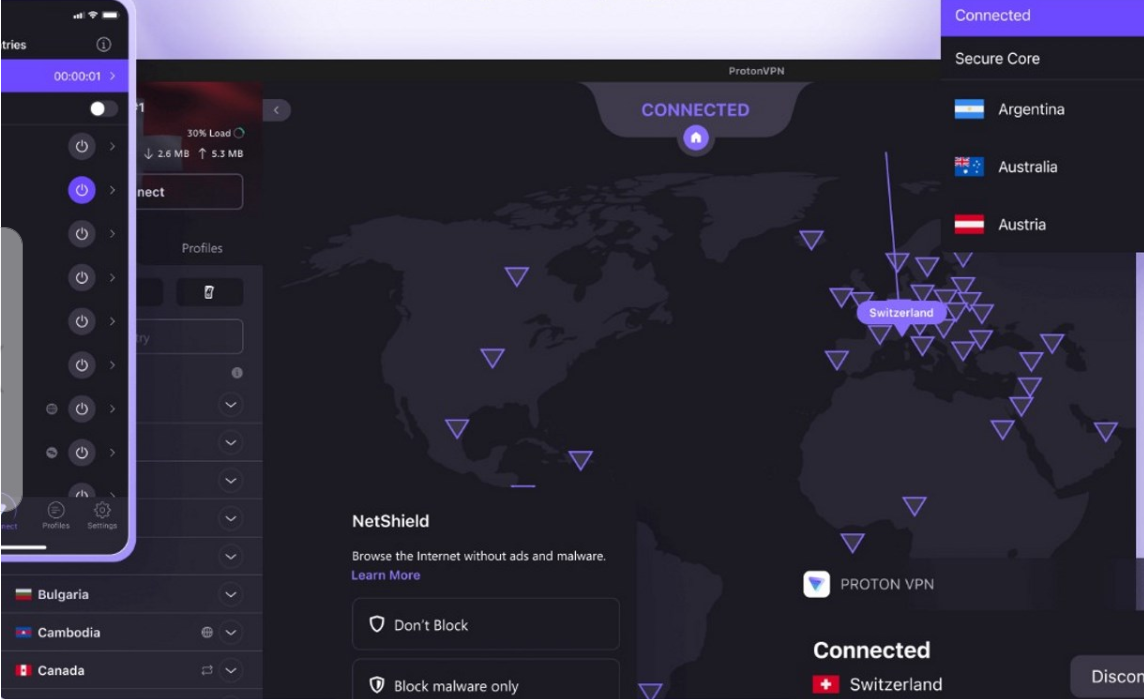Screen dimensions: 1144x699
Task: Click the kill switch icon button
Action: 209,292
